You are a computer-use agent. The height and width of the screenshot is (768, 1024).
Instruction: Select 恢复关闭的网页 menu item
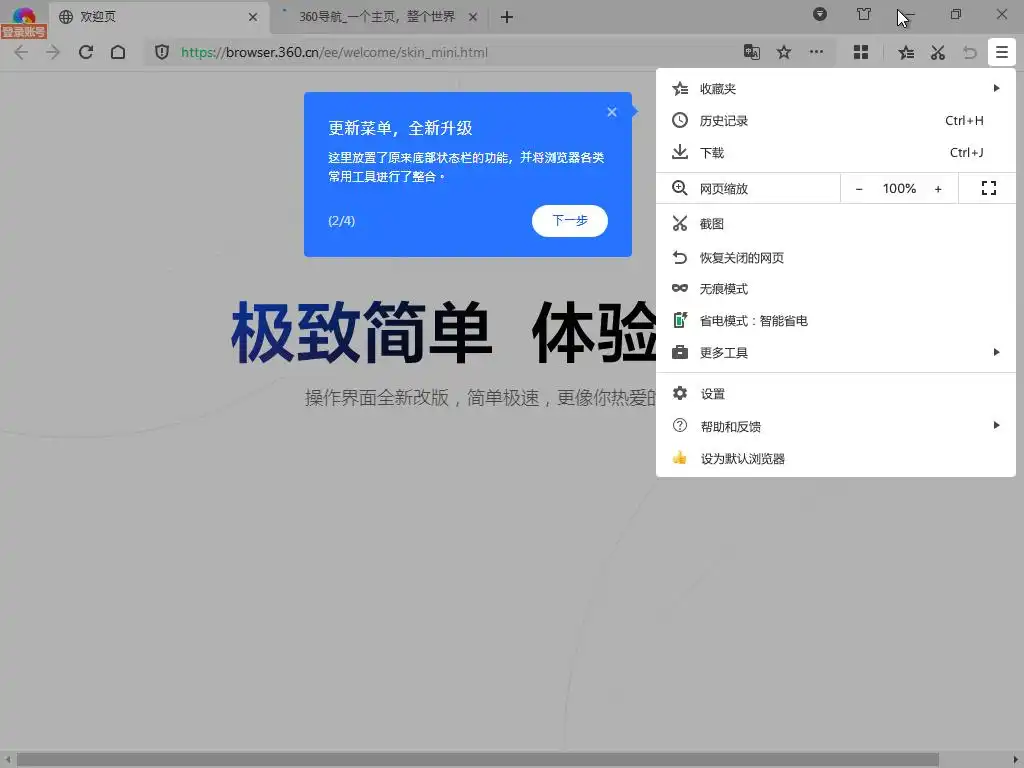tap(835, 257)
